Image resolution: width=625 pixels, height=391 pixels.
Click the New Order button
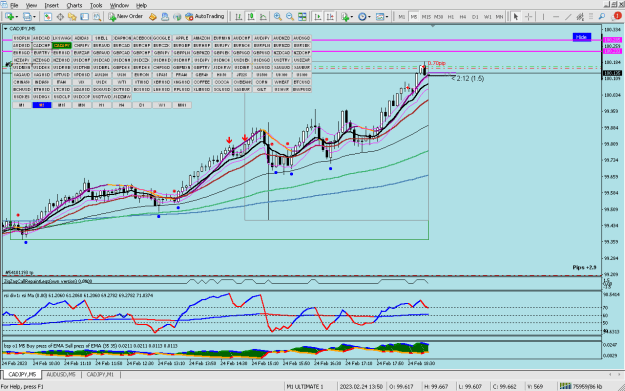click(126, 17)
